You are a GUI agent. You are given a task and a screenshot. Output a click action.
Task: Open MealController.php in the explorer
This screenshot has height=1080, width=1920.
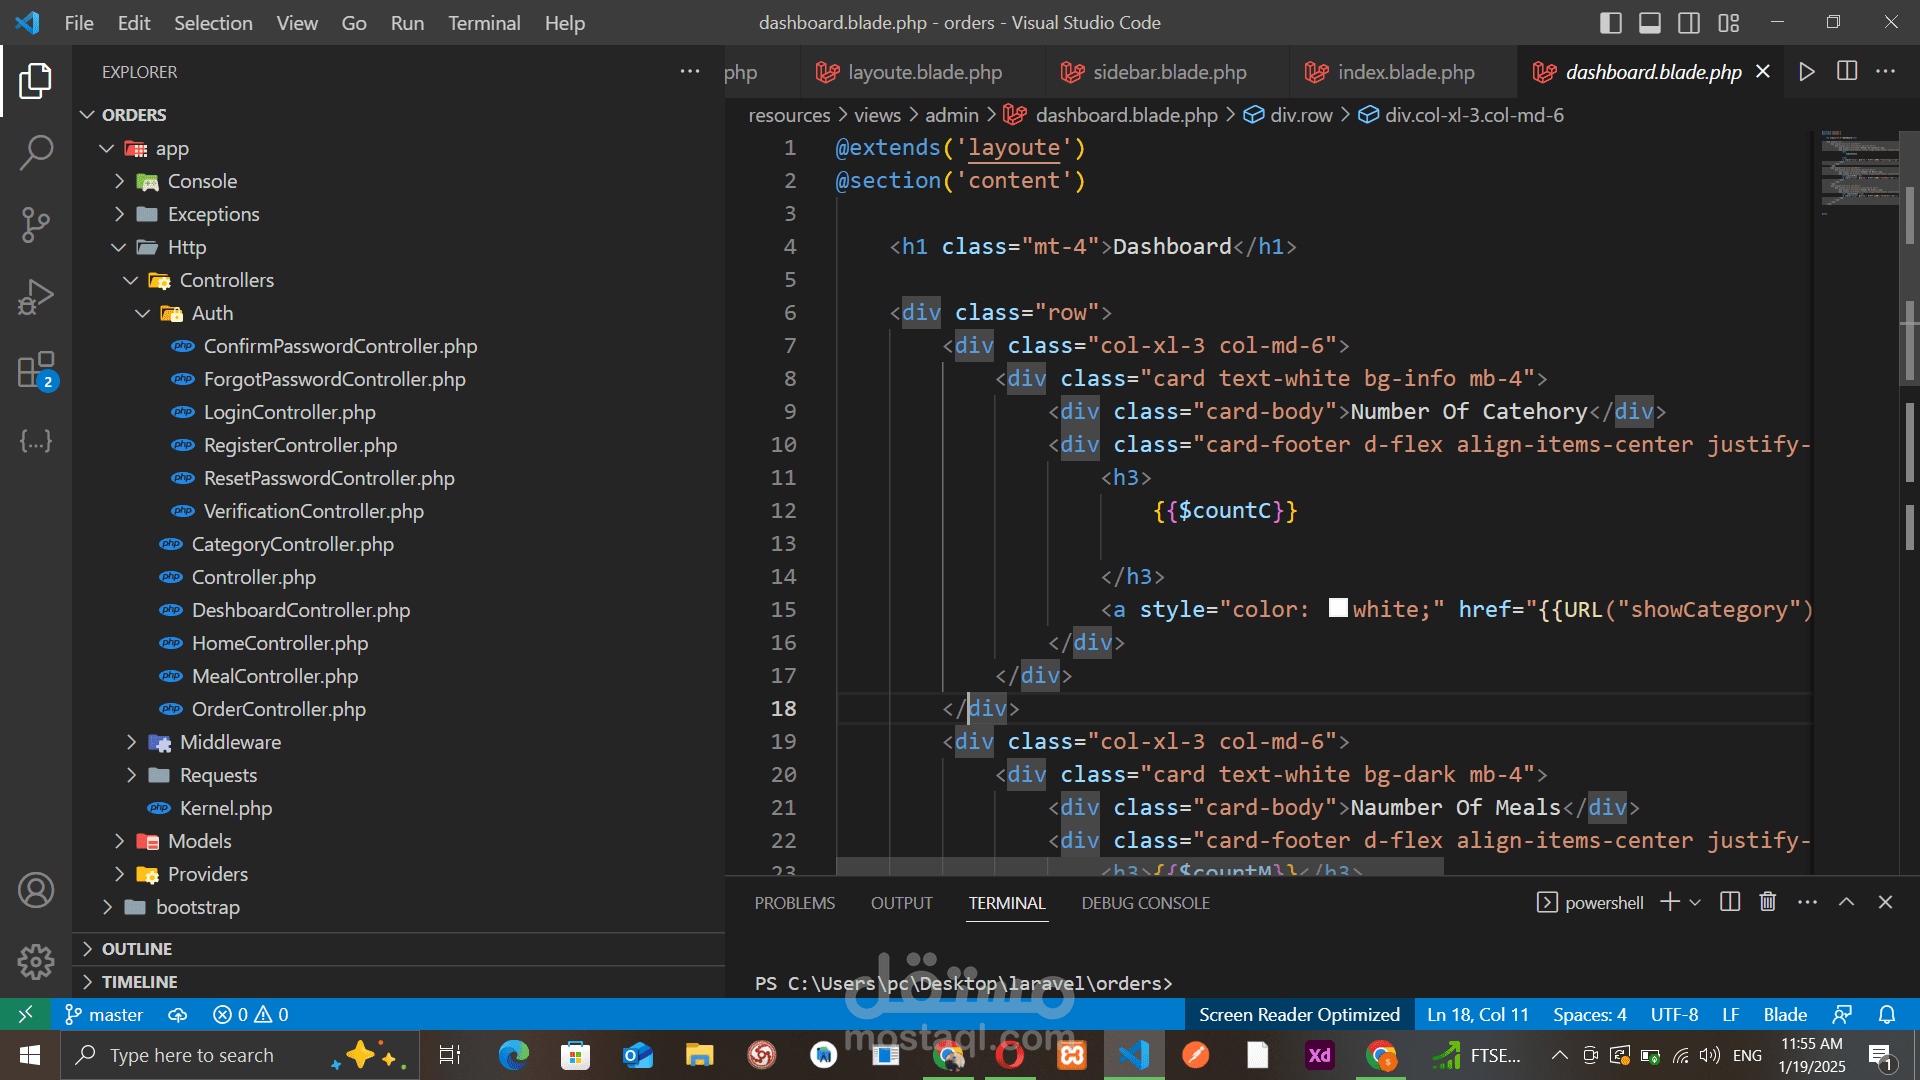coord(274,676)
